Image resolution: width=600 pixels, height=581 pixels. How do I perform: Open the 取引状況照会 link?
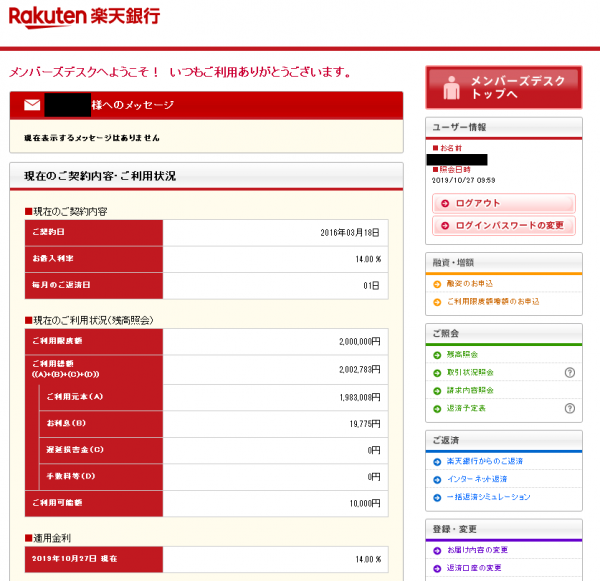470,372
